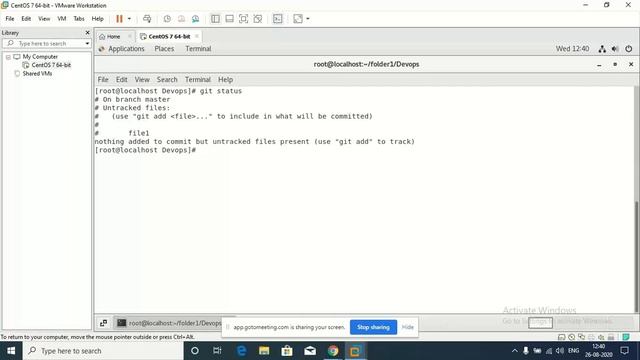Click the GNOME network status icon
This screenshot has width=640, height=360.
pos(602,49)
